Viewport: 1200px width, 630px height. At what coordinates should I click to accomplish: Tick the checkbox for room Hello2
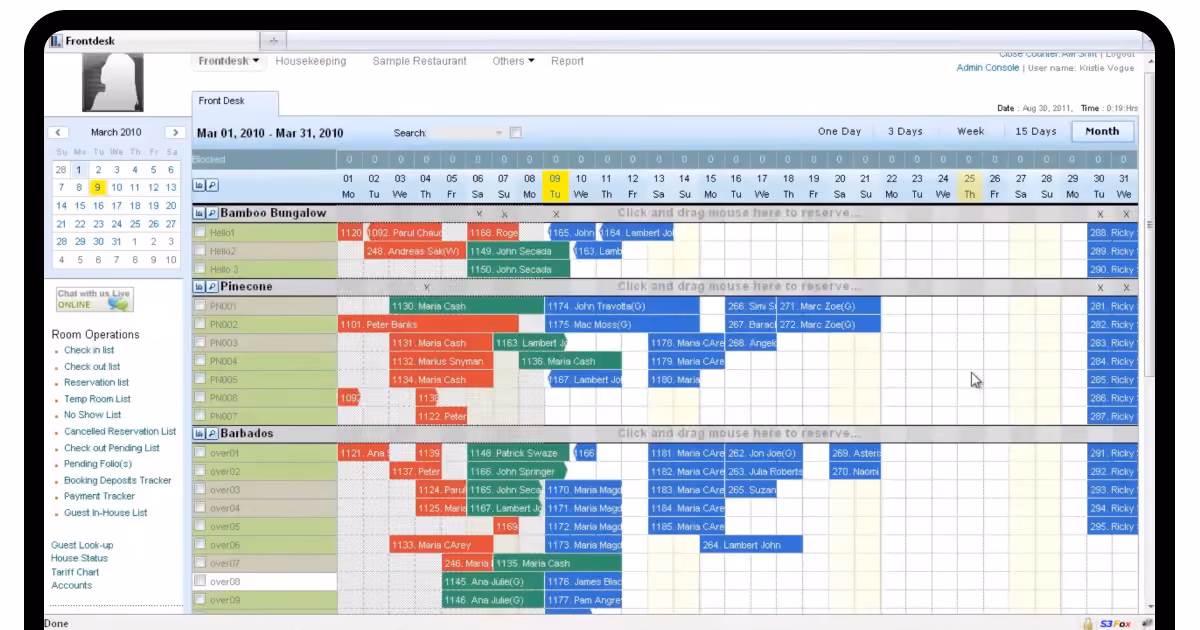coord(200,251)
